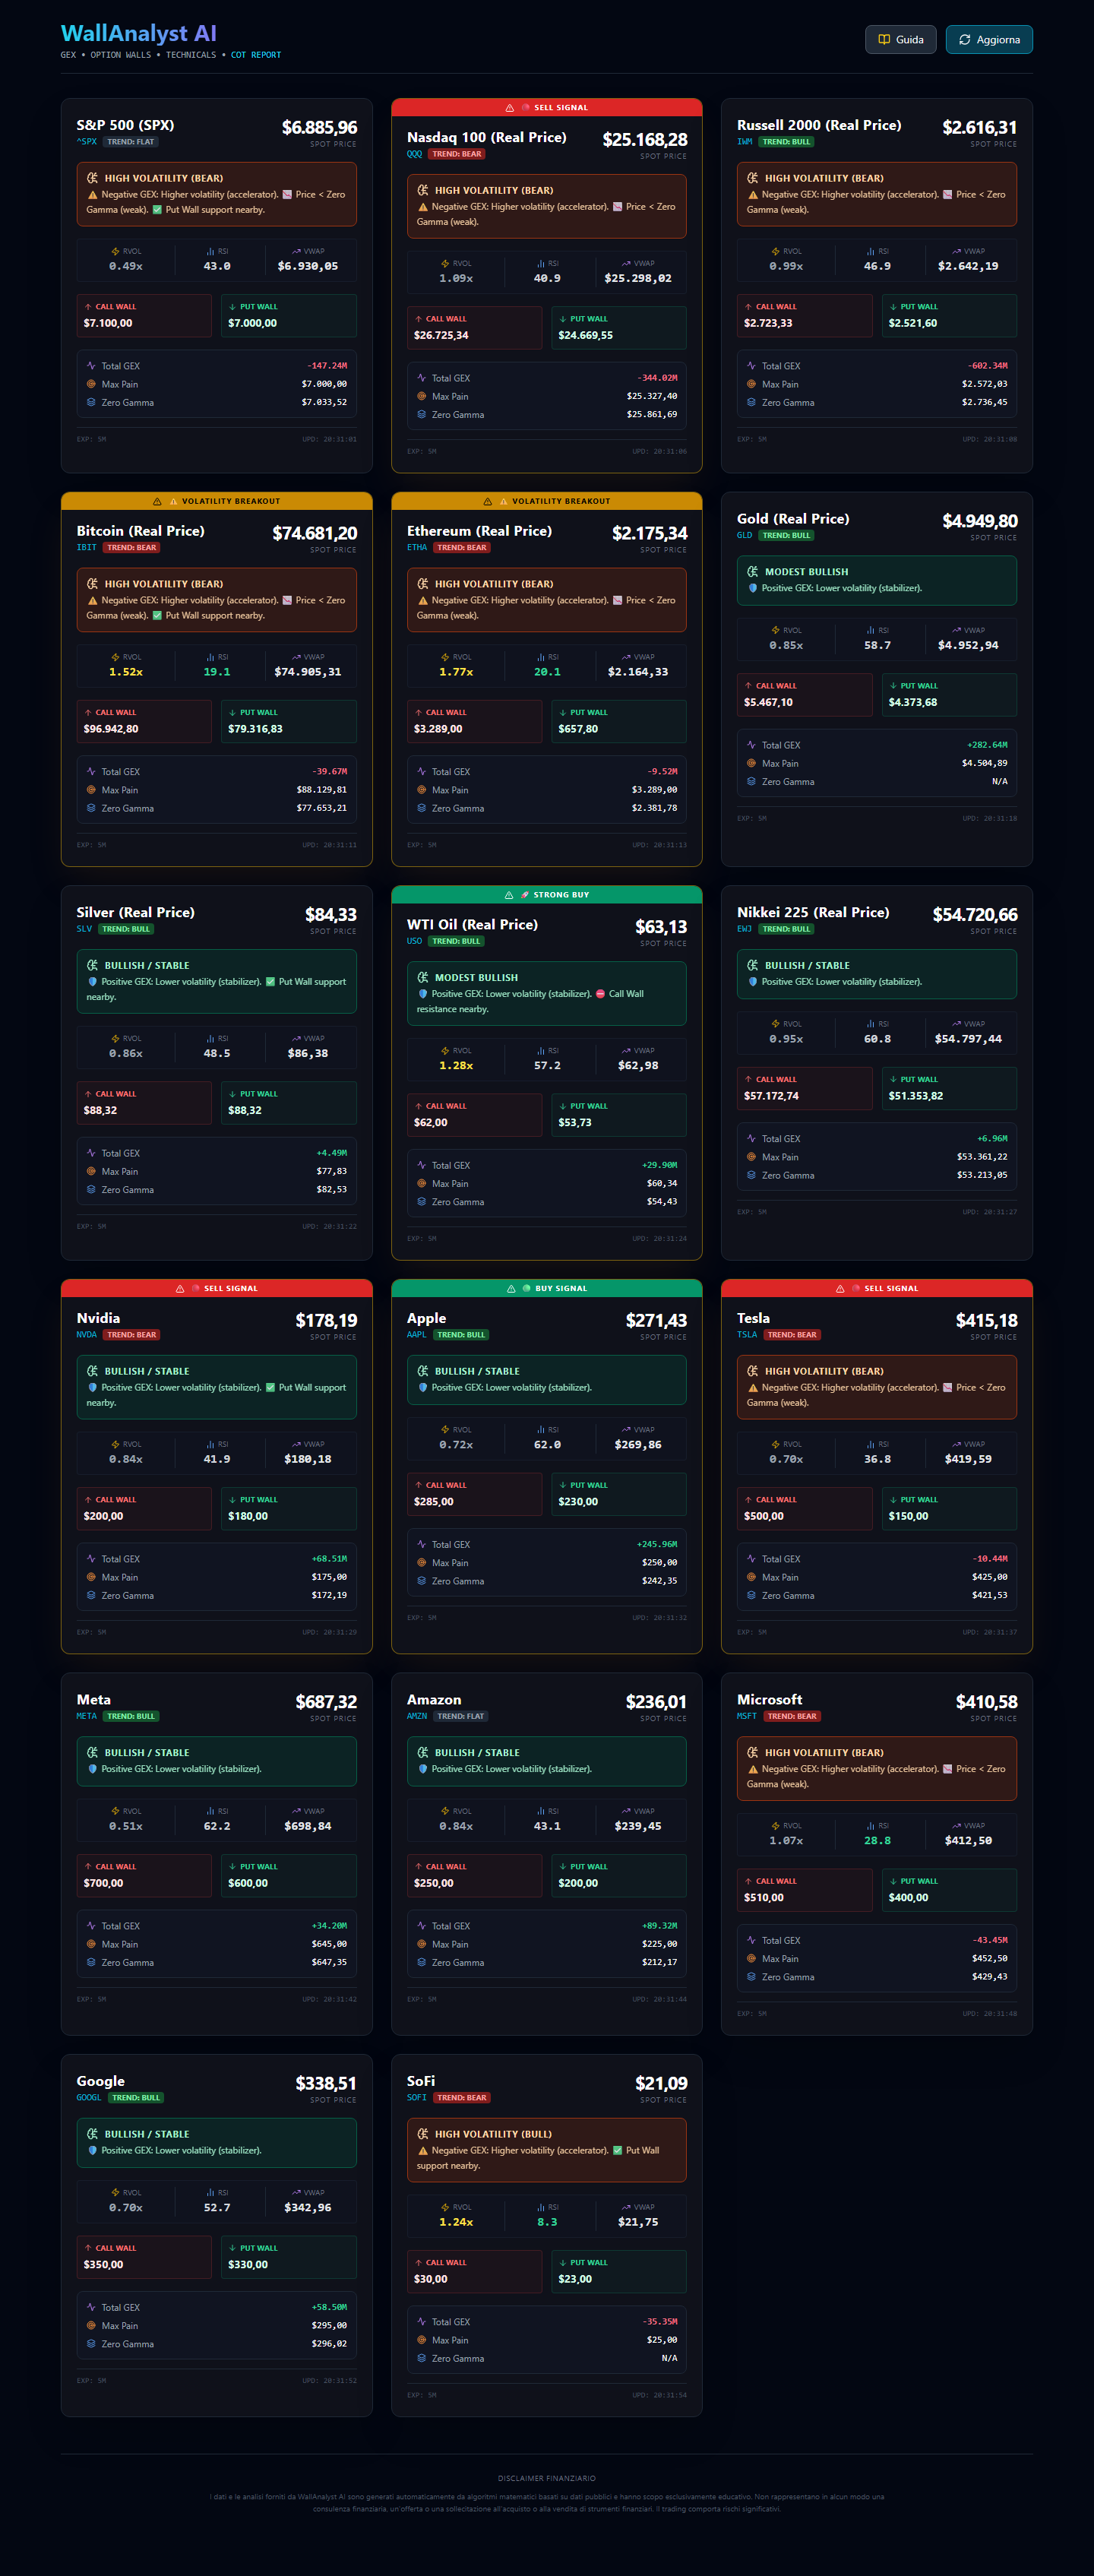The height and width of the screenshot is (2576, 1094).
Task: Click the refresh arrows icon in Aggiorna
Action: pyautogui.click(x=964, y=40)
